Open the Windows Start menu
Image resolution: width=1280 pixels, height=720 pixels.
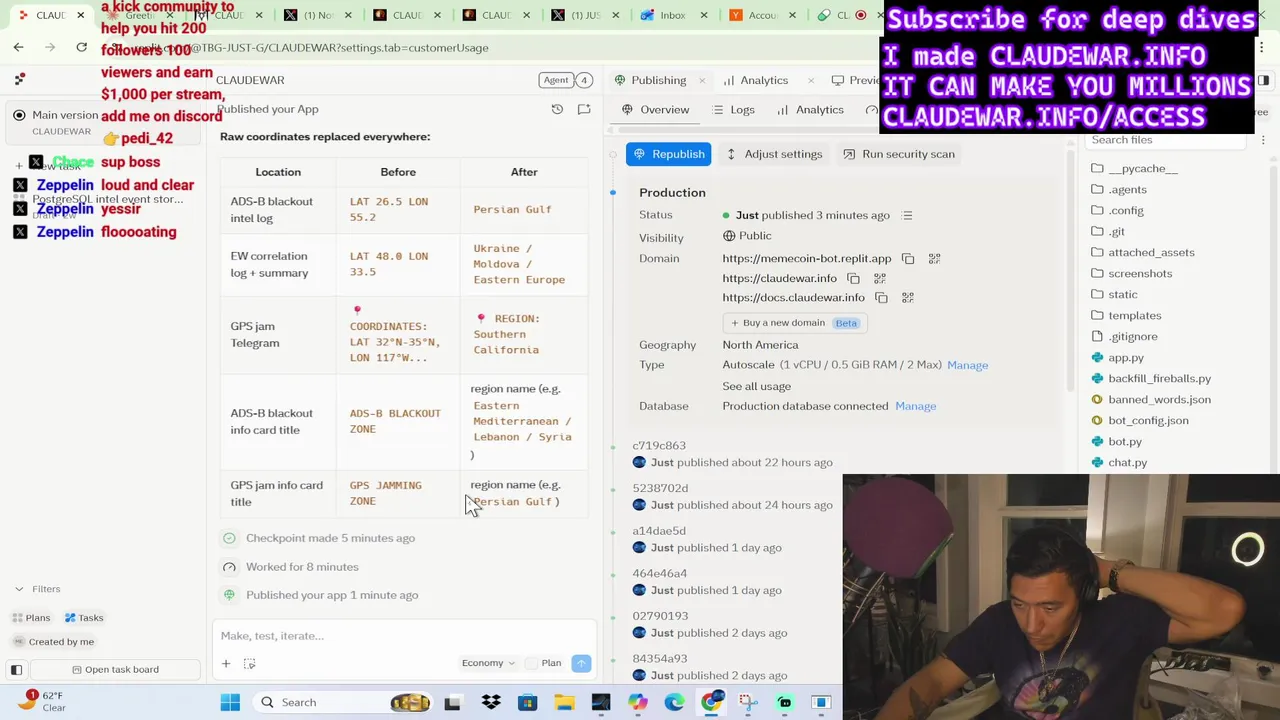pos(230,702)
